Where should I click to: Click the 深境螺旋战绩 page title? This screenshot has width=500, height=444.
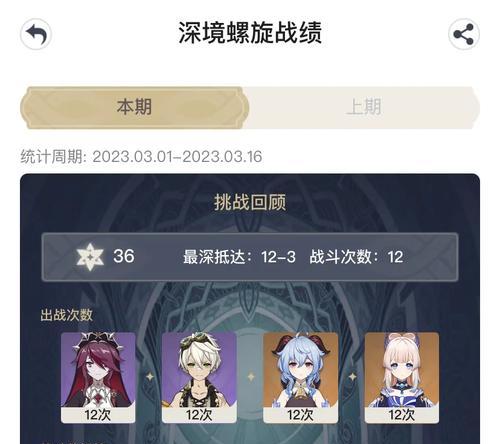[x=250, y=33]
